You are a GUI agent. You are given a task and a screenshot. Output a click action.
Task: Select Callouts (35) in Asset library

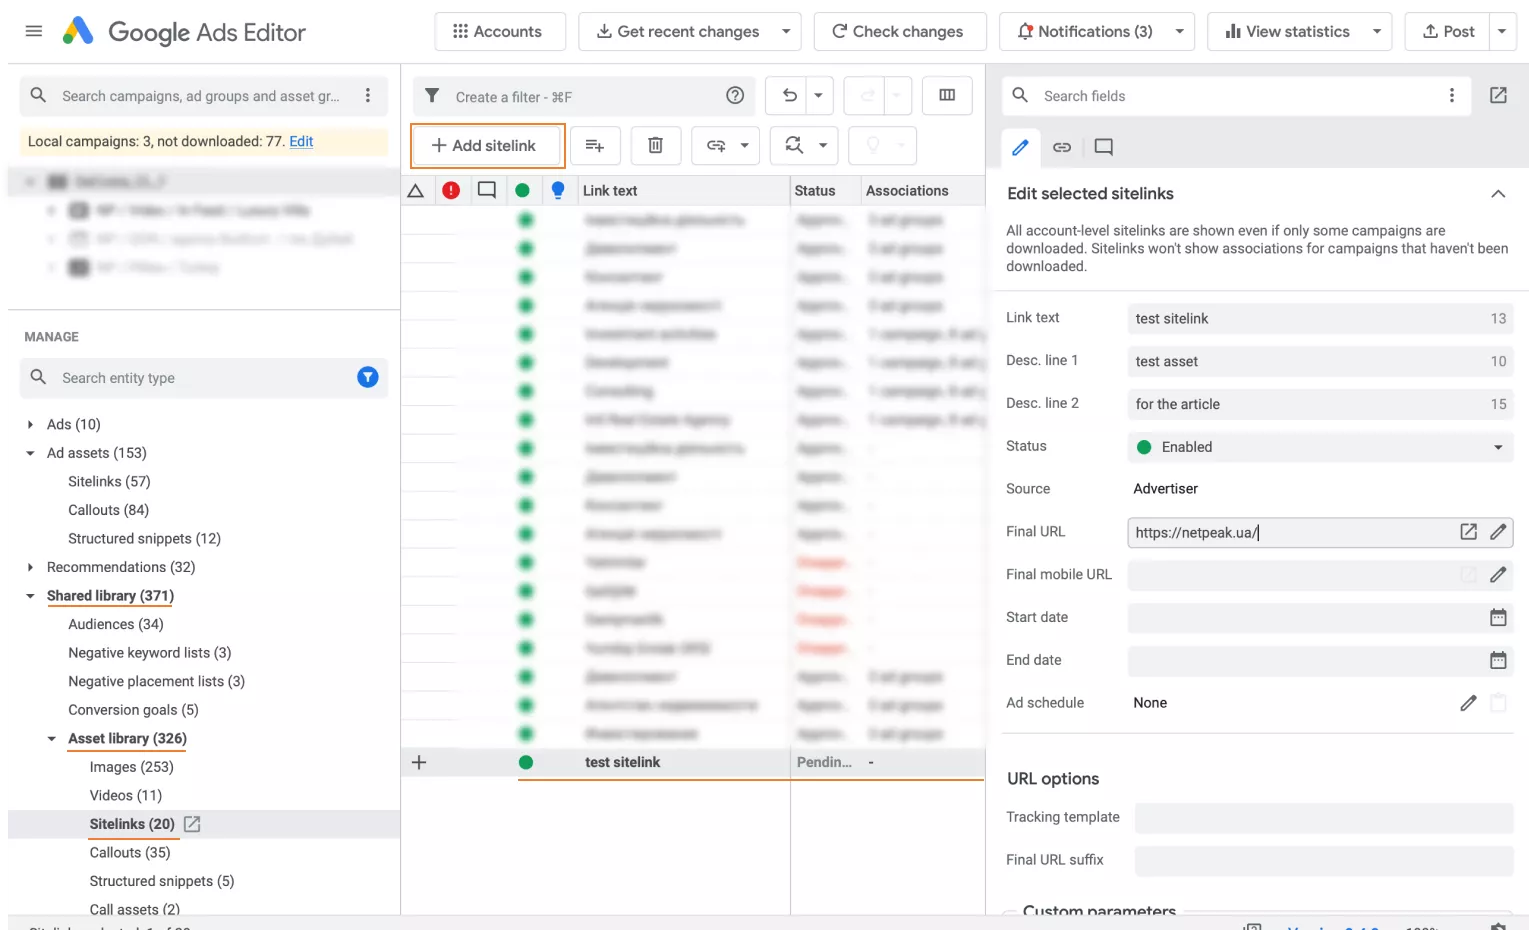[130, 853]
